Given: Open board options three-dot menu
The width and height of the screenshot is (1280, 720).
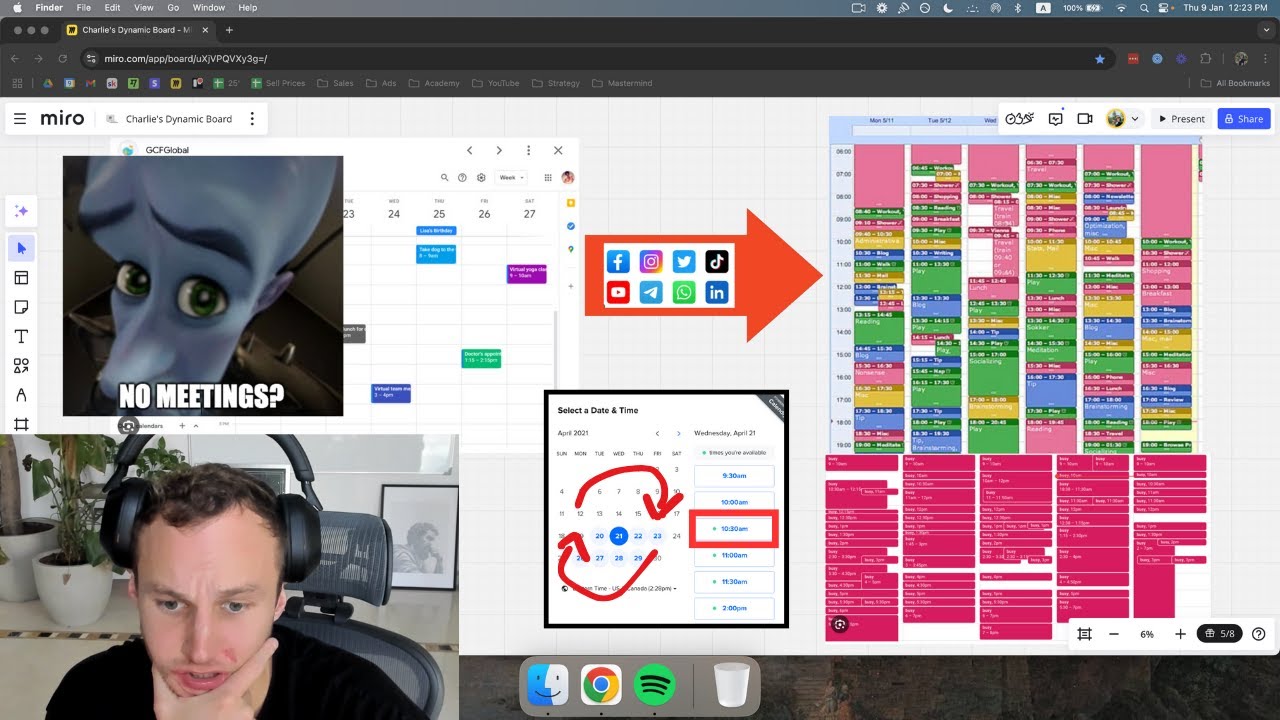Looking at the screenshot, I should coord(252,119).
